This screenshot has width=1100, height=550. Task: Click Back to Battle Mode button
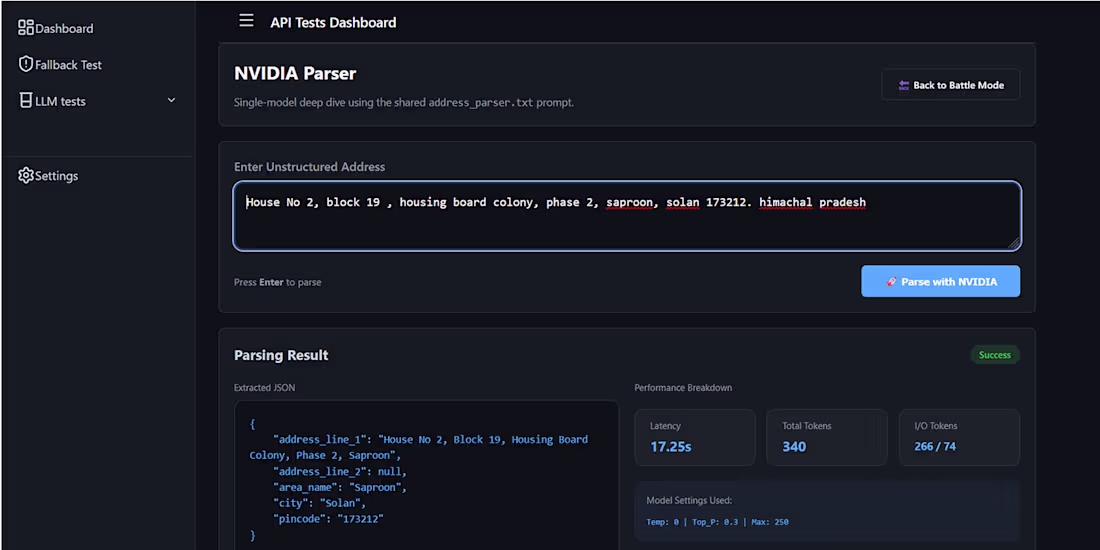pos(951,85)
